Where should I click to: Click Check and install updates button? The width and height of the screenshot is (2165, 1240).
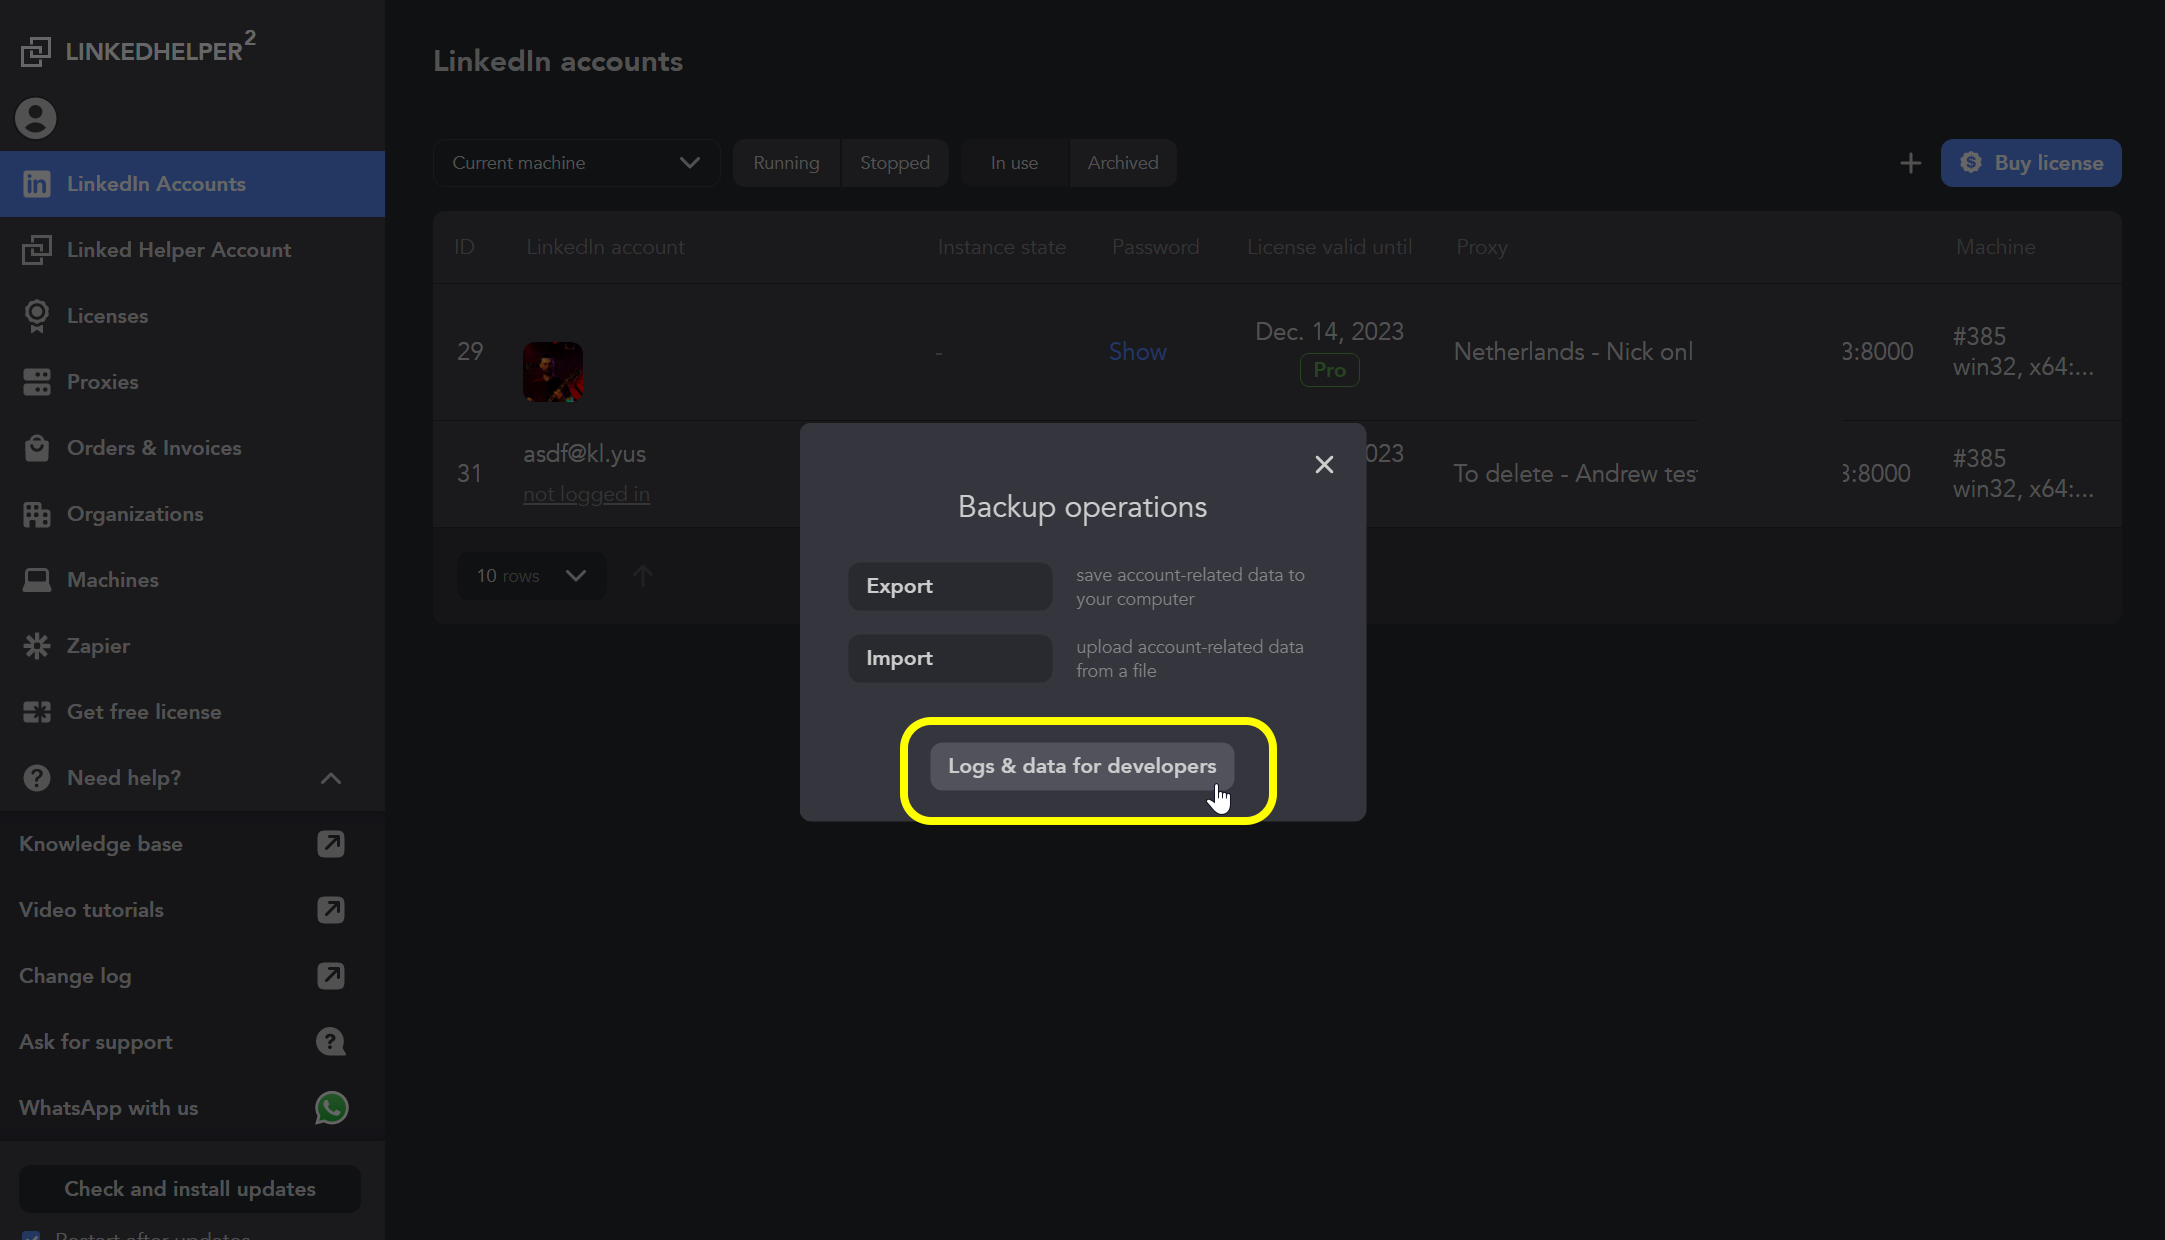[190, 1189]
